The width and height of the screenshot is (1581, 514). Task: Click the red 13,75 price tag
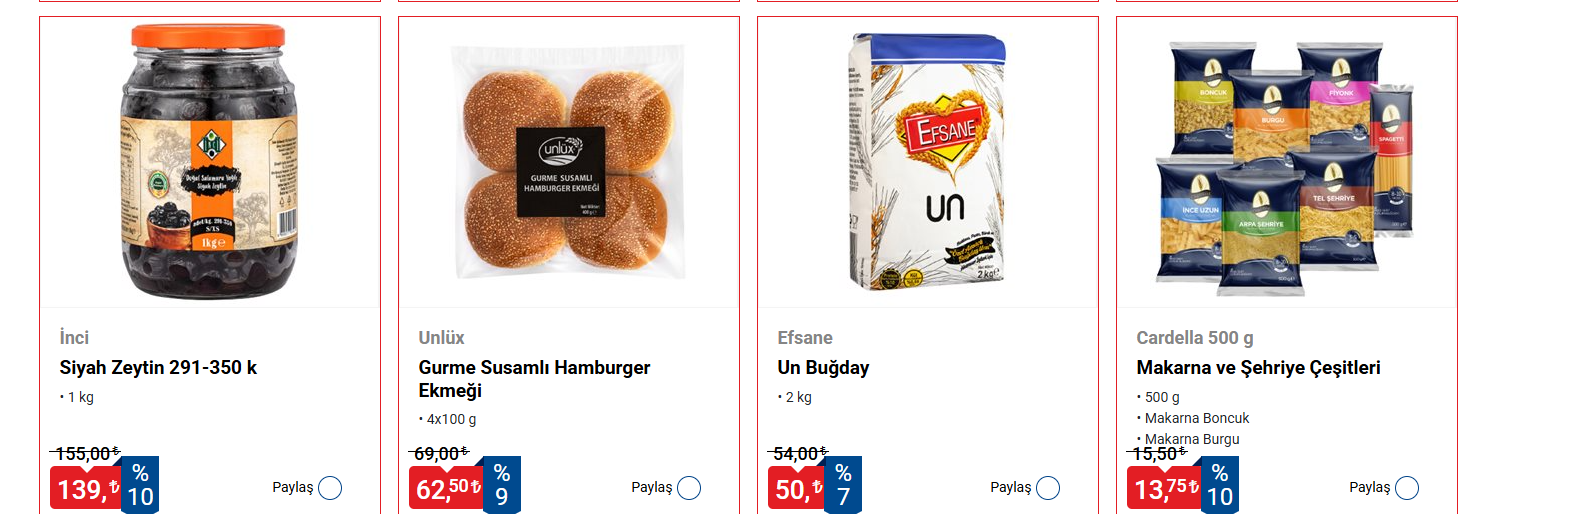click(1164, 489)
